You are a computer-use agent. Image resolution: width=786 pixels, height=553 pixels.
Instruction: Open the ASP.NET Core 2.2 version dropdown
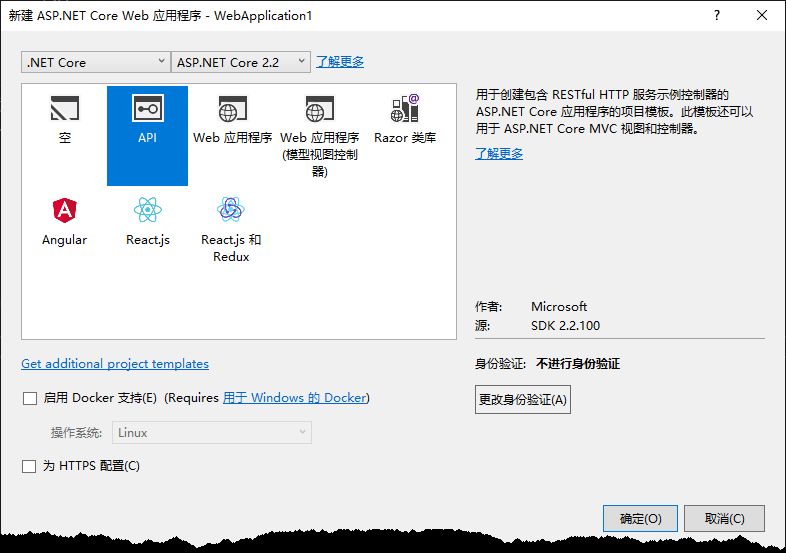point(241,62)
